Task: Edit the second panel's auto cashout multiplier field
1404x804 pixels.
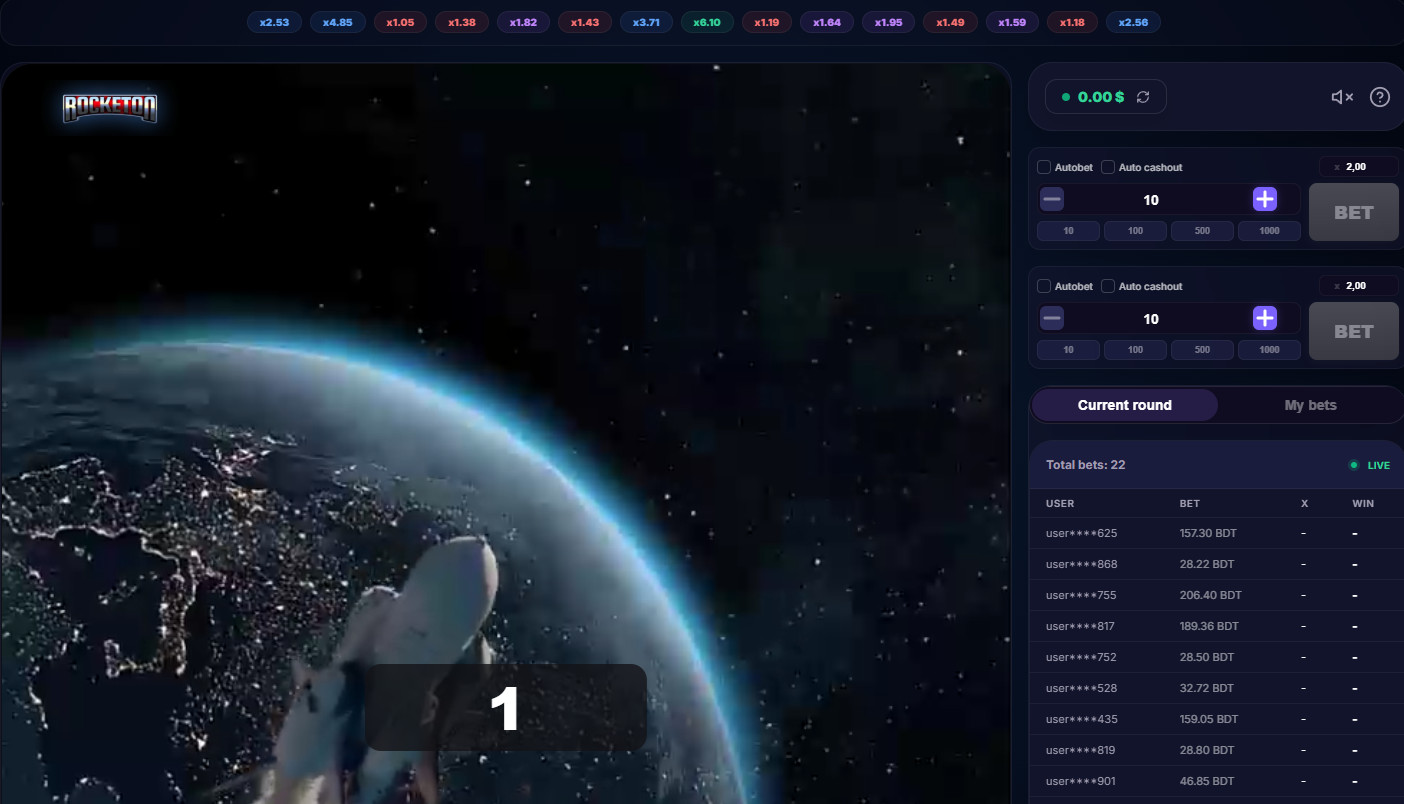Action: (1359, 286)
